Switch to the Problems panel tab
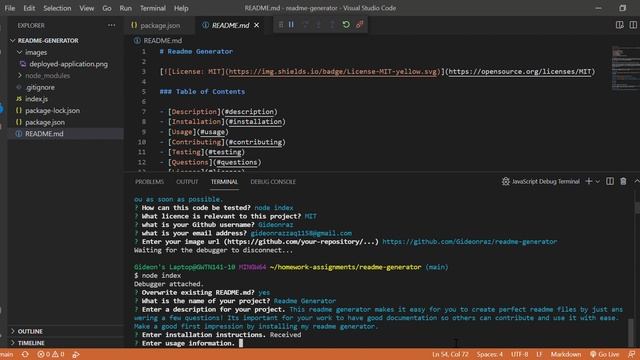 (149, 182)
